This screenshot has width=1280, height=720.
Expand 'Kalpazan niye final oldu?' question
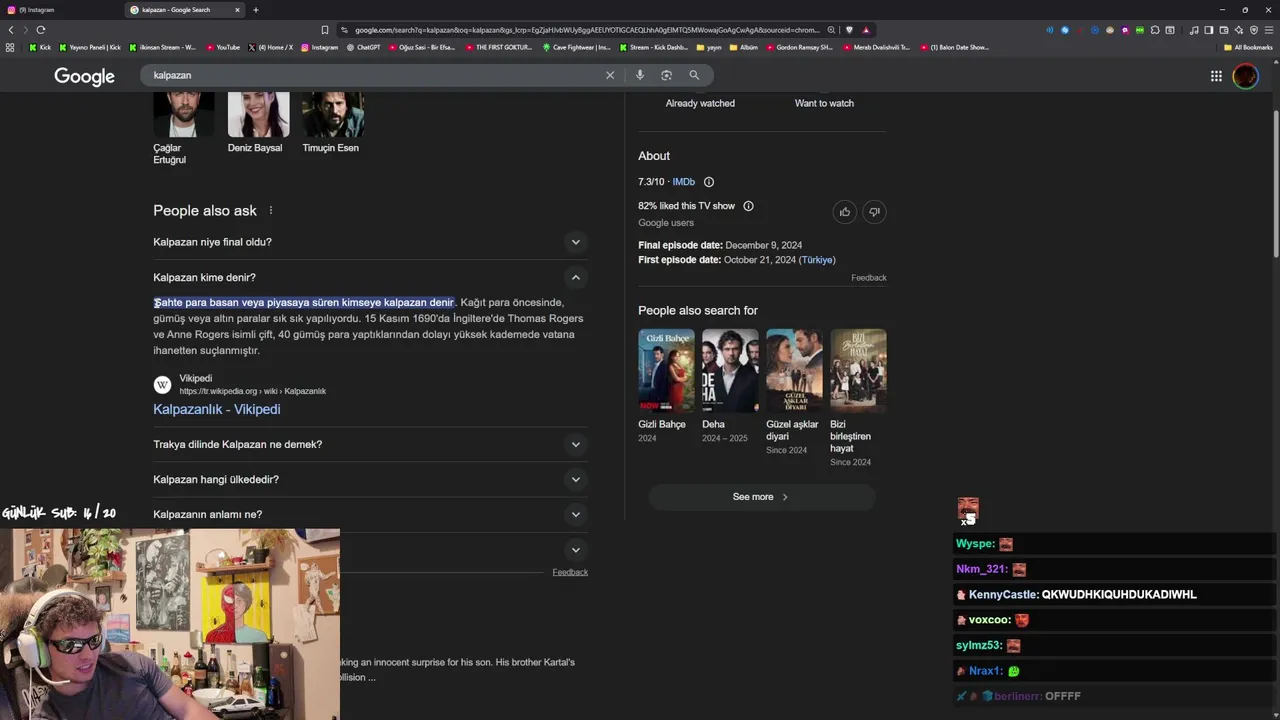tap(370, 242)
